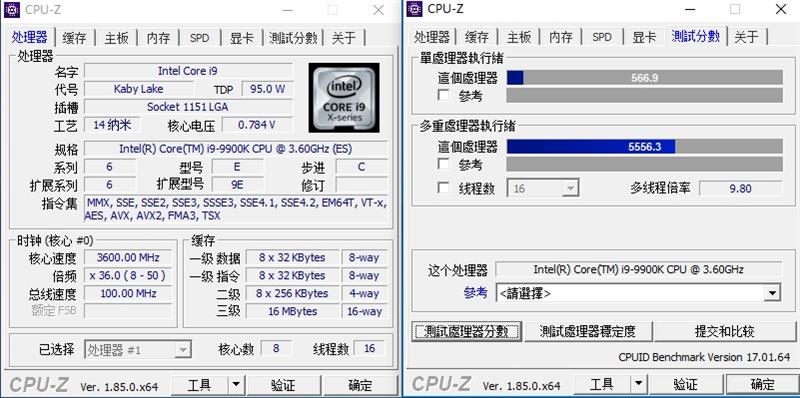Expand the 工具 dropdown arrow in right window
Screen dimensions: 800x398
coord(638,384)
